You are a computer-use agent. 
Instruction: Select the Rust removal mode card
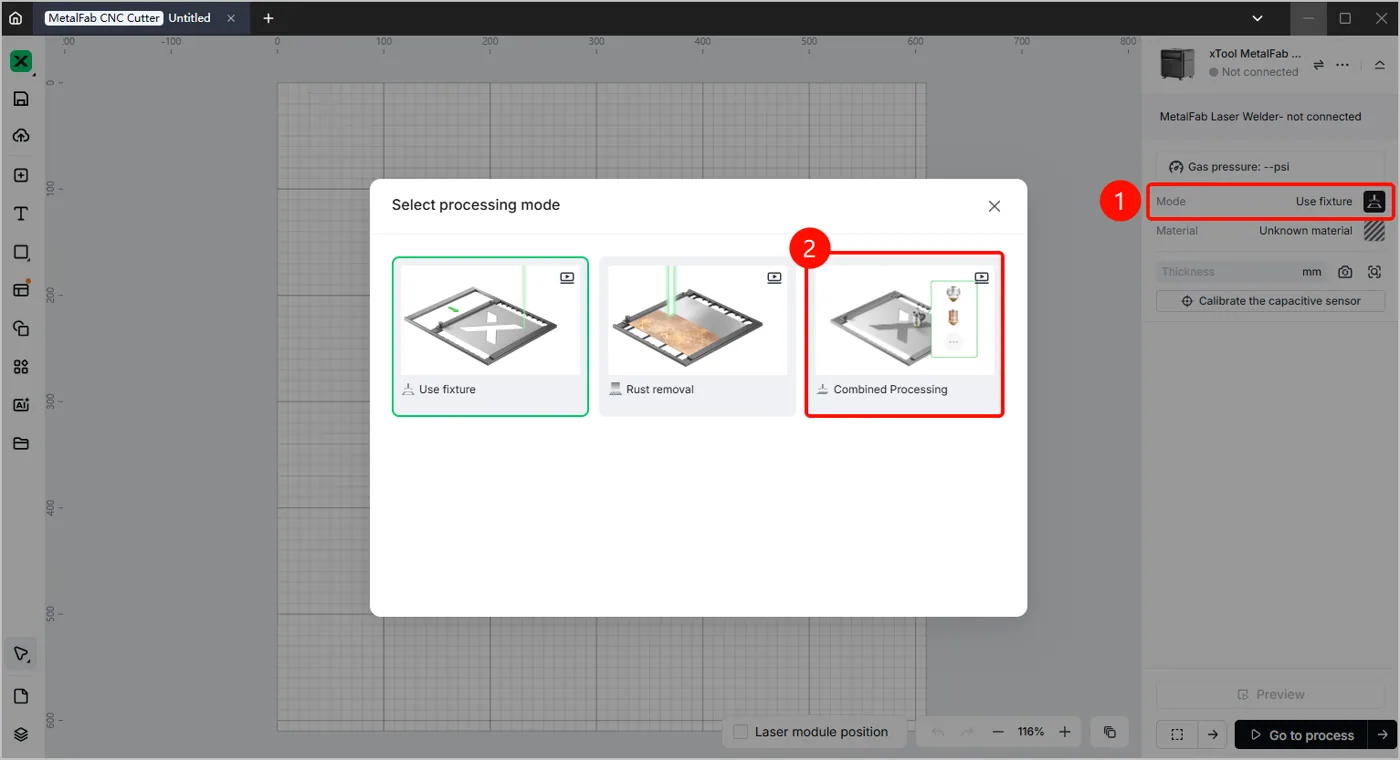[697, 336]
